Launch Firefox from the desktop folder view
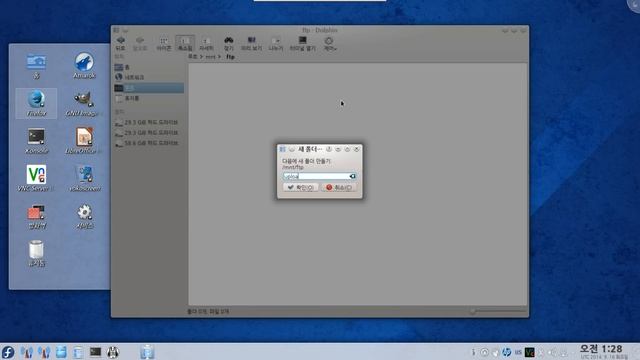This screenshot has width=640, height=360. (36, 103)
